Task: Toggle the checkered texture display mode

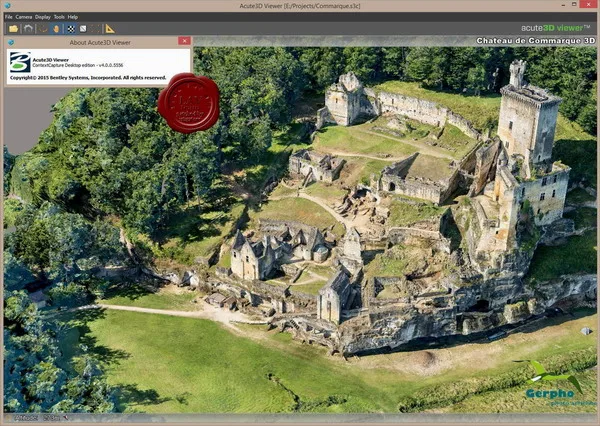Action: 71,29
